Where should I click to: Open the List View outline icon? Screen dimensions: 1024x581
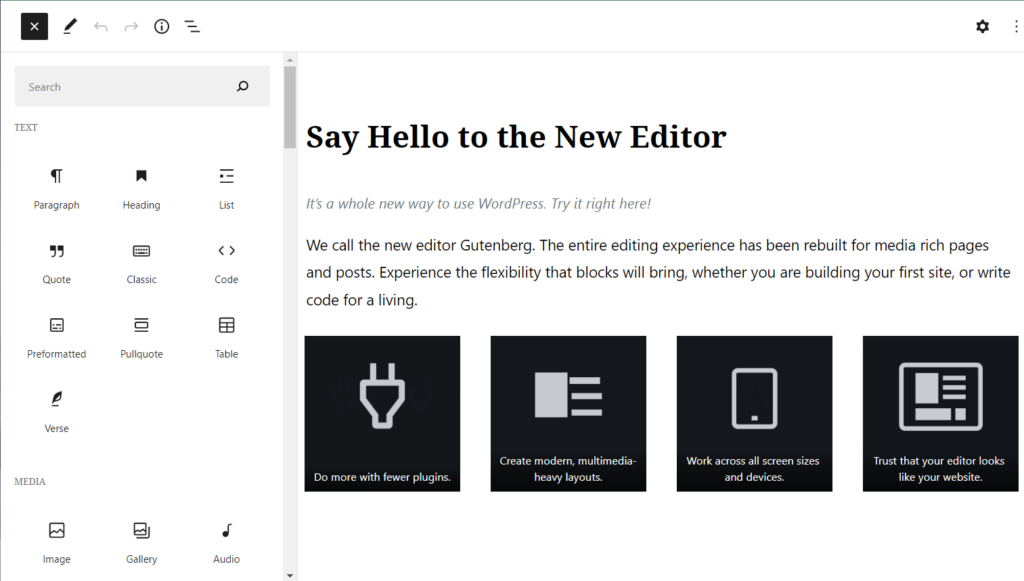click(x=192, y=26)
